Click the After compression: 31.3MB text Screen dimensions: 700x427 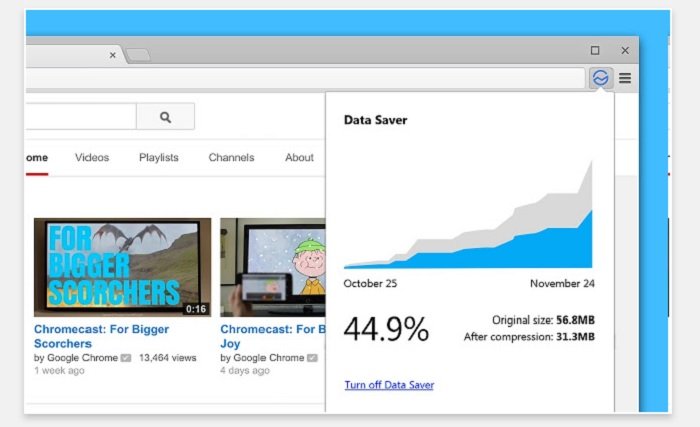click(529, 337)
